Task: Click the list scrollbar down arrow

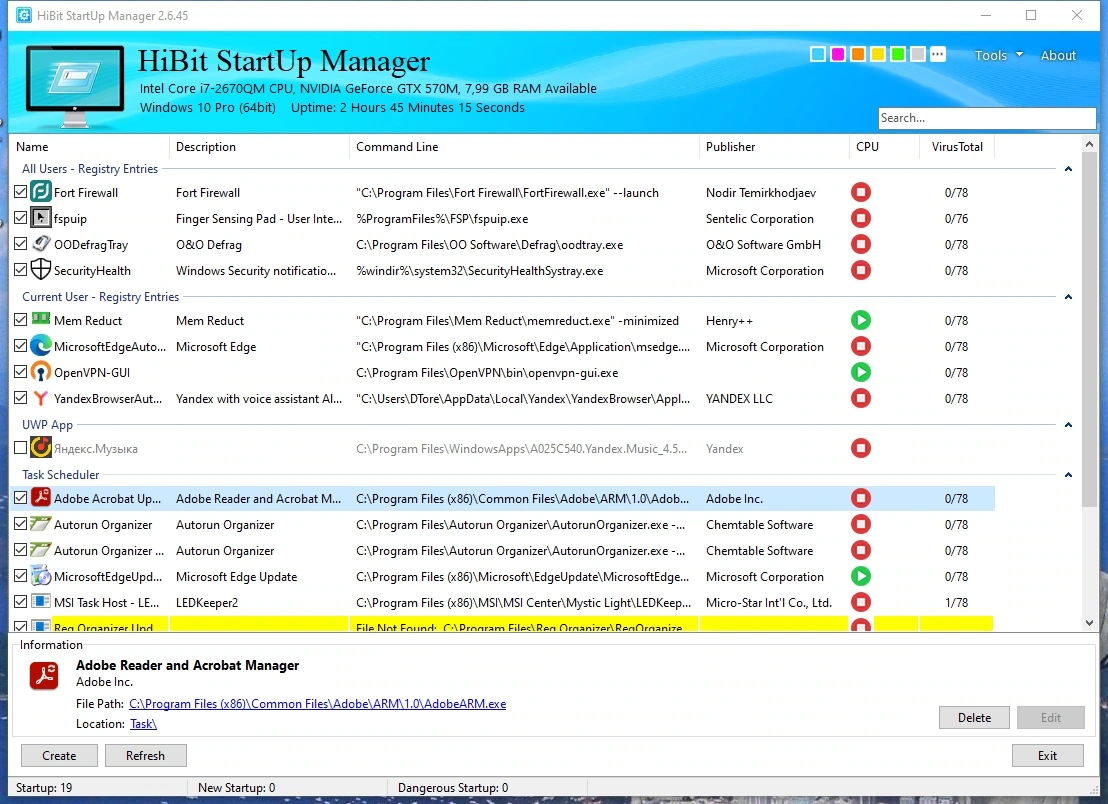Action: coord(1089,622)
